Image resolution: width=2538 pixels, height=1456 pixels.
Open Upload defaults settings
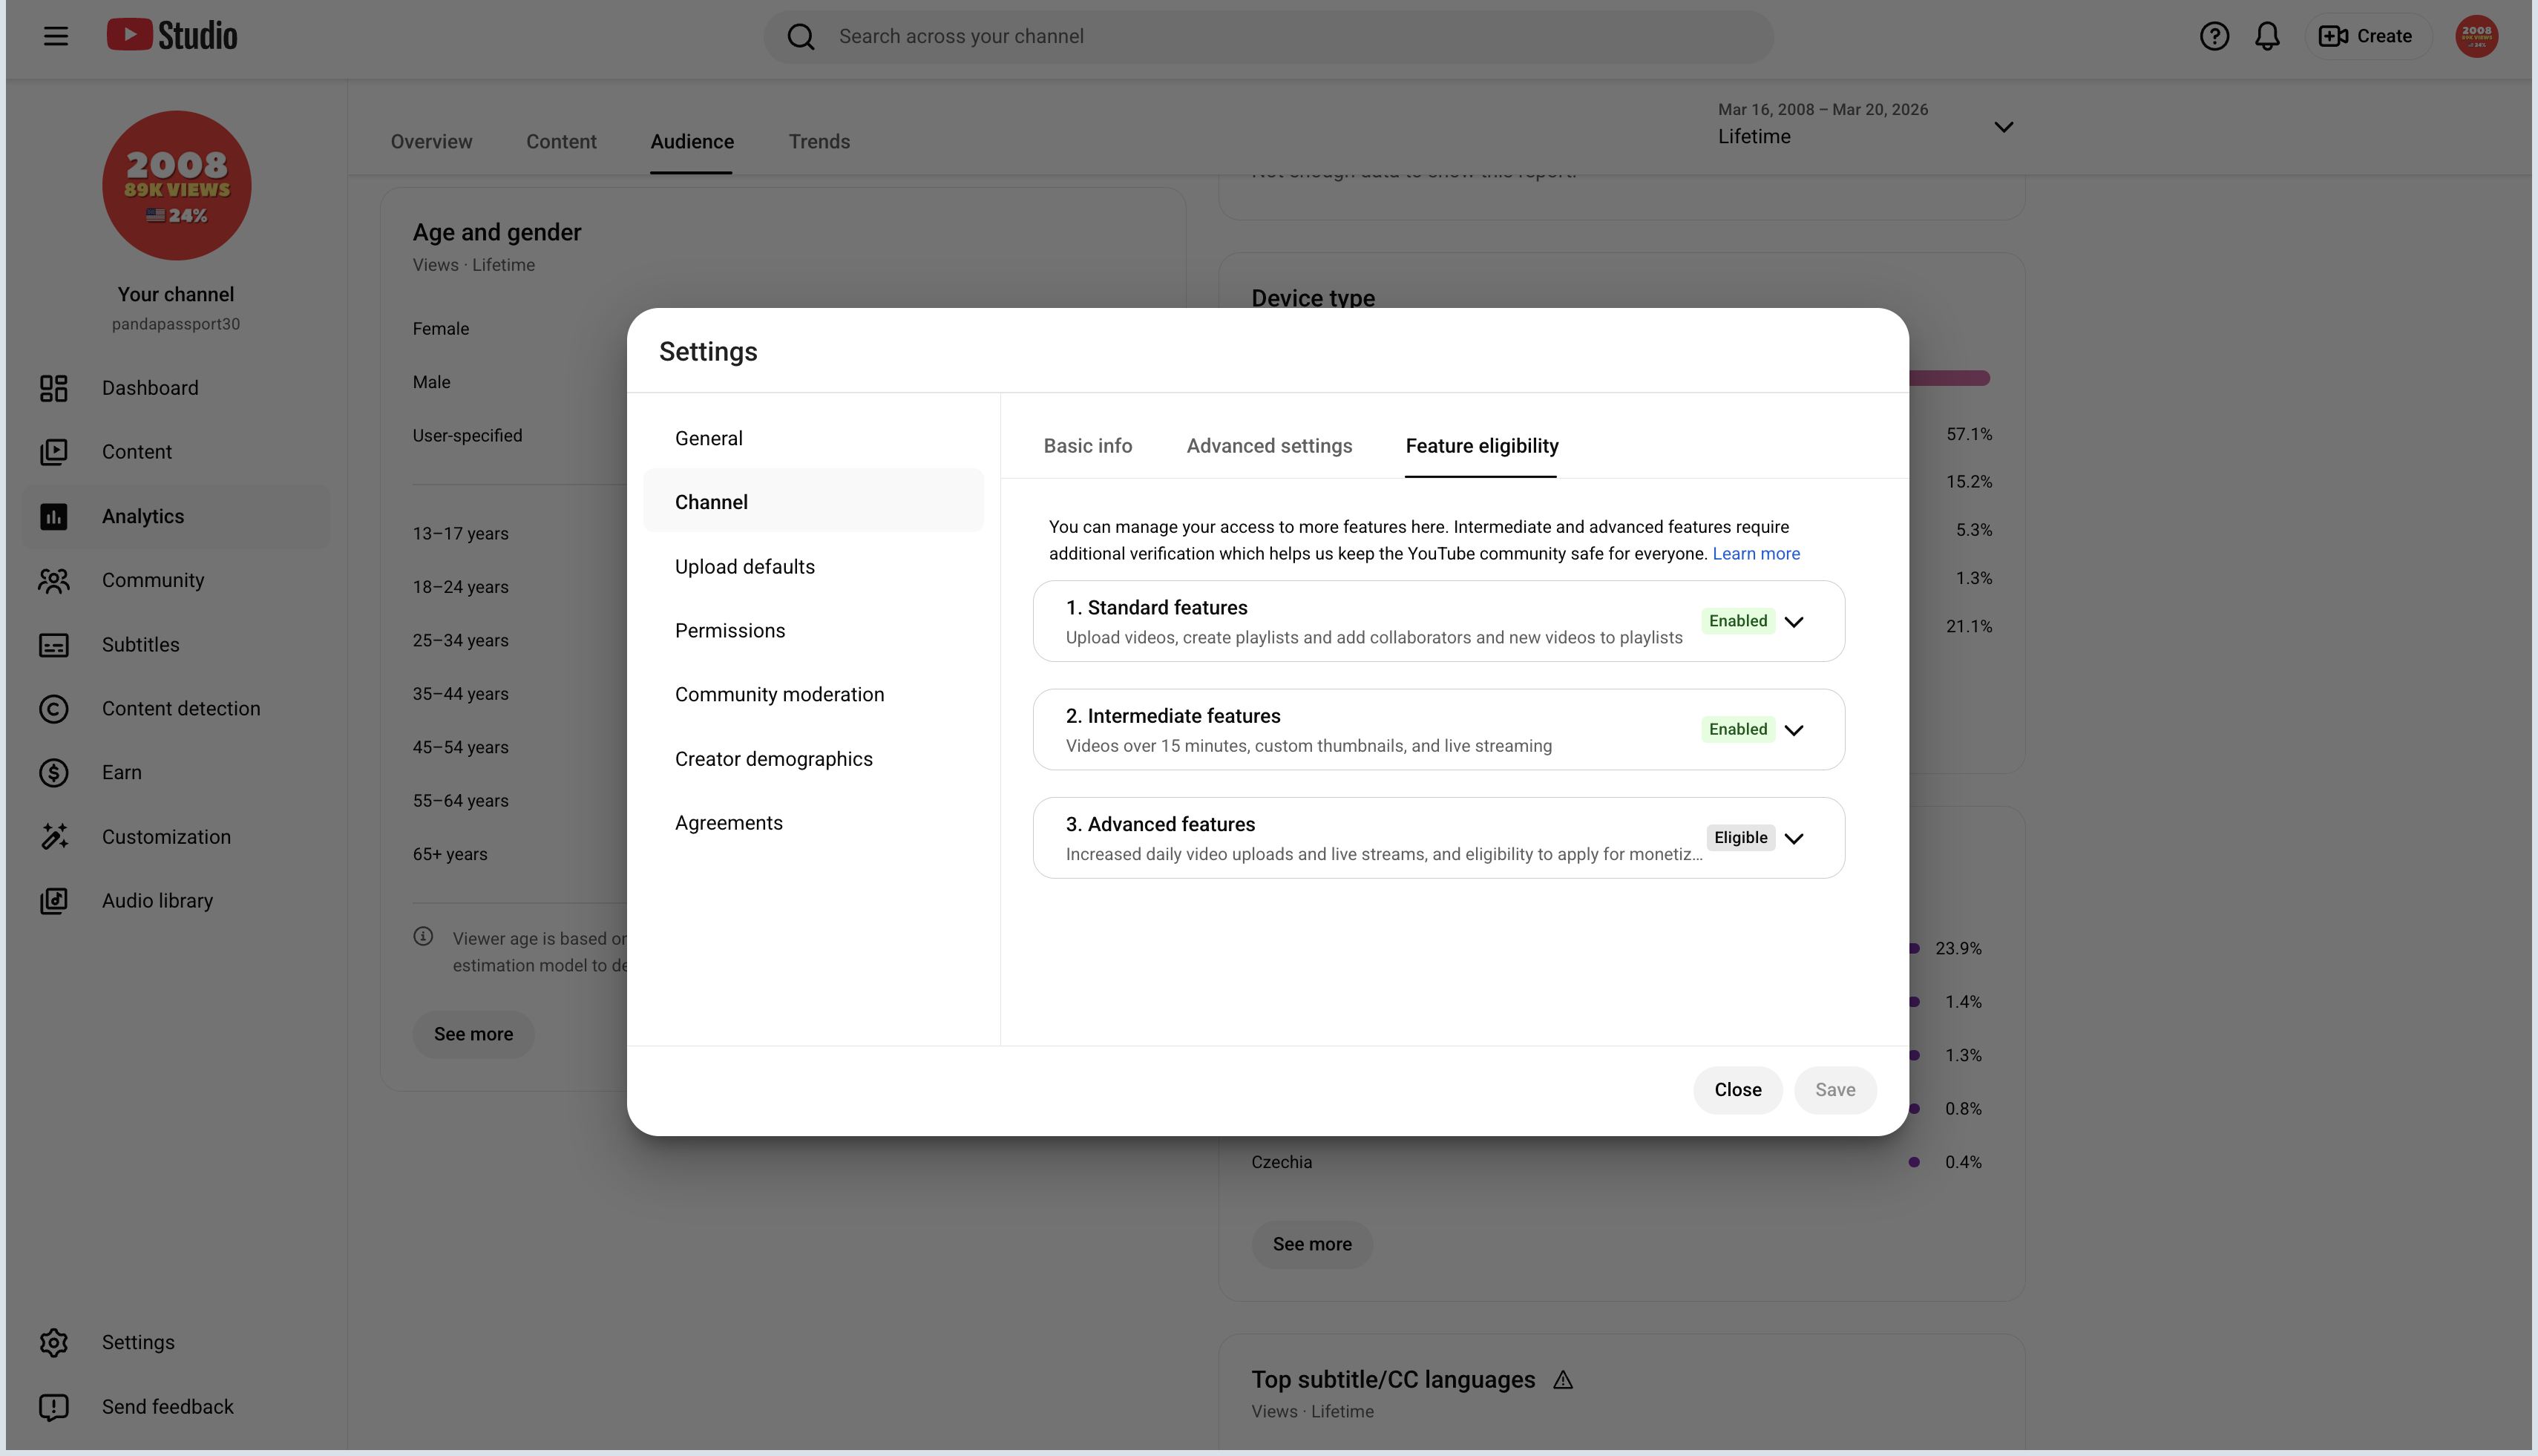coord(813,567)
